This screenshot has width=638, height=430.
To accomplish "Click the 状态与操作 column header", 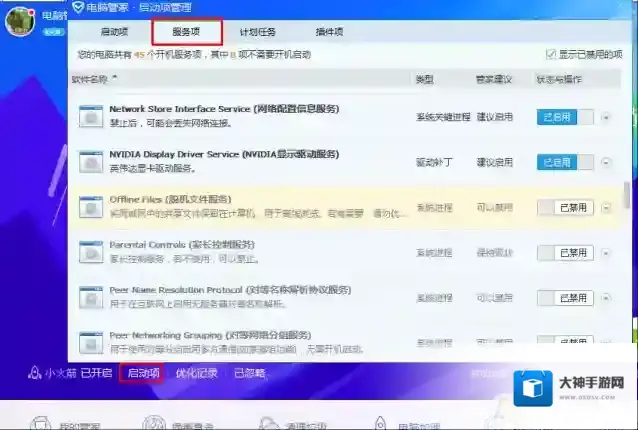I will pos(559,79).
